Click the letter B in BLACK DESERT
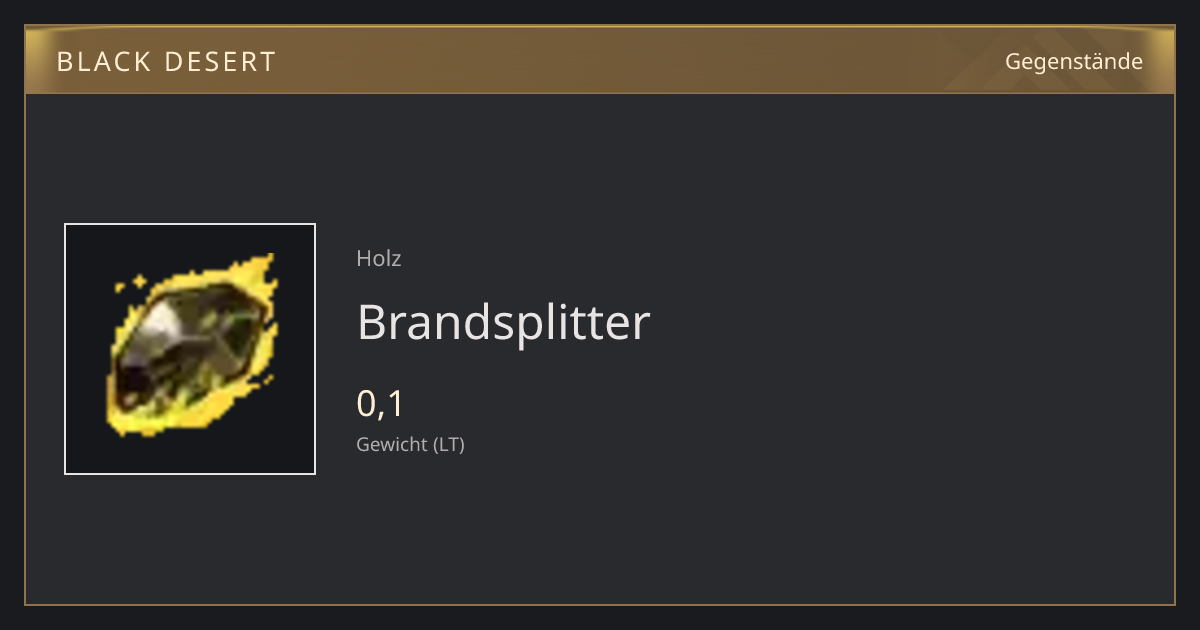 pos(65,62)
